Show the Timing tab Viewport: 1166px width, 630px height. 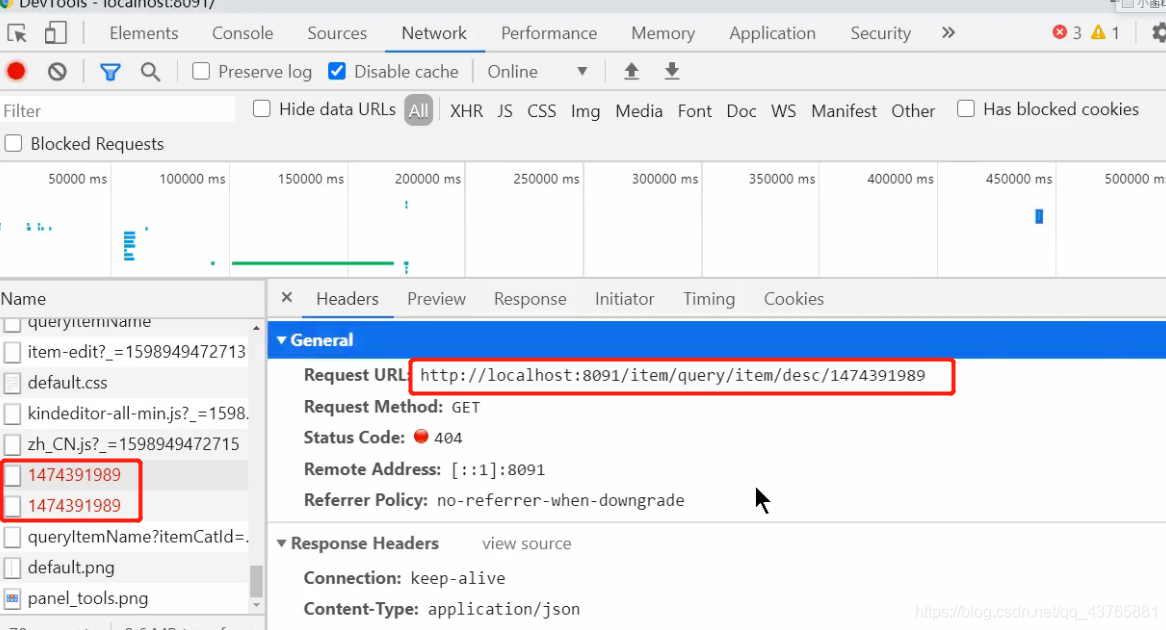(709, 299)
